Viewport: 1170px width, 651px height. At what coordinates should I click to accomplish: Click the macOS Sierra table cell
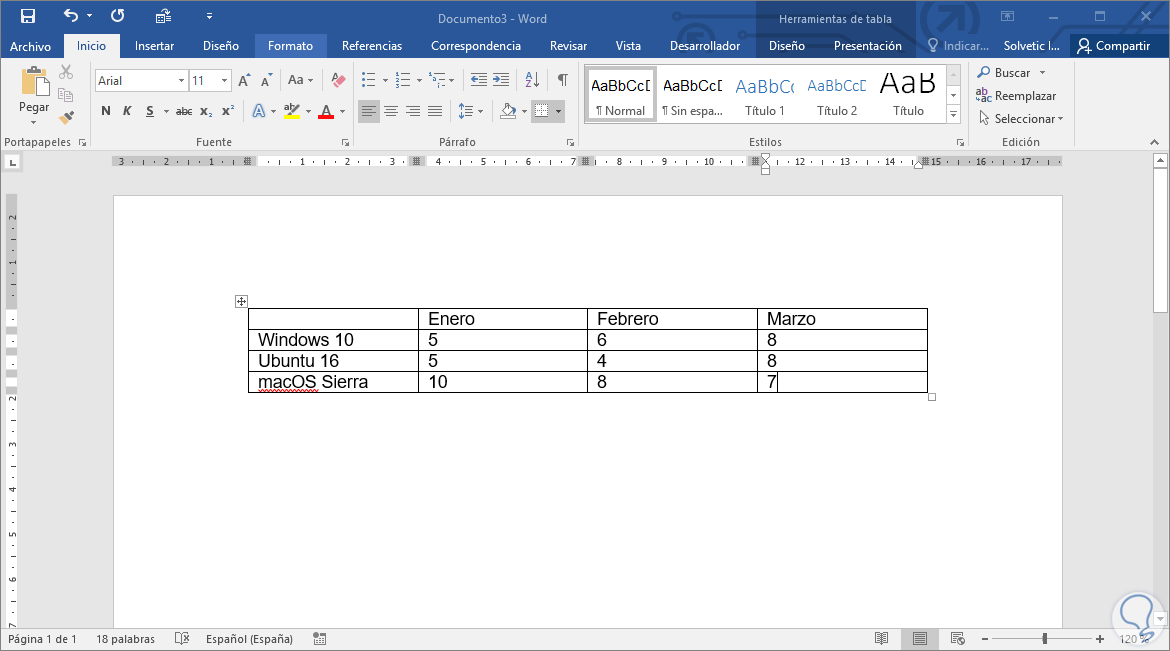[x=333, y=382]
